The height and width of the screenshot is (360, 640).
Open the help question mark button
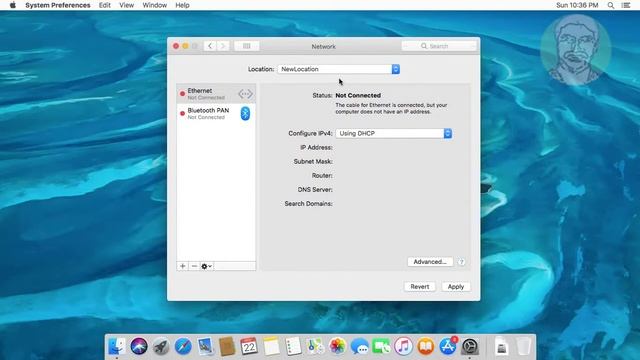(x=461, y=262)
